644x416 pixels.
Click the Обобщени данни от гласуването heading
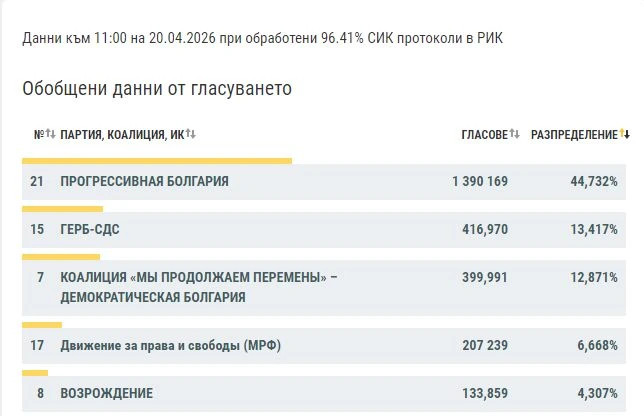point(157,88)
